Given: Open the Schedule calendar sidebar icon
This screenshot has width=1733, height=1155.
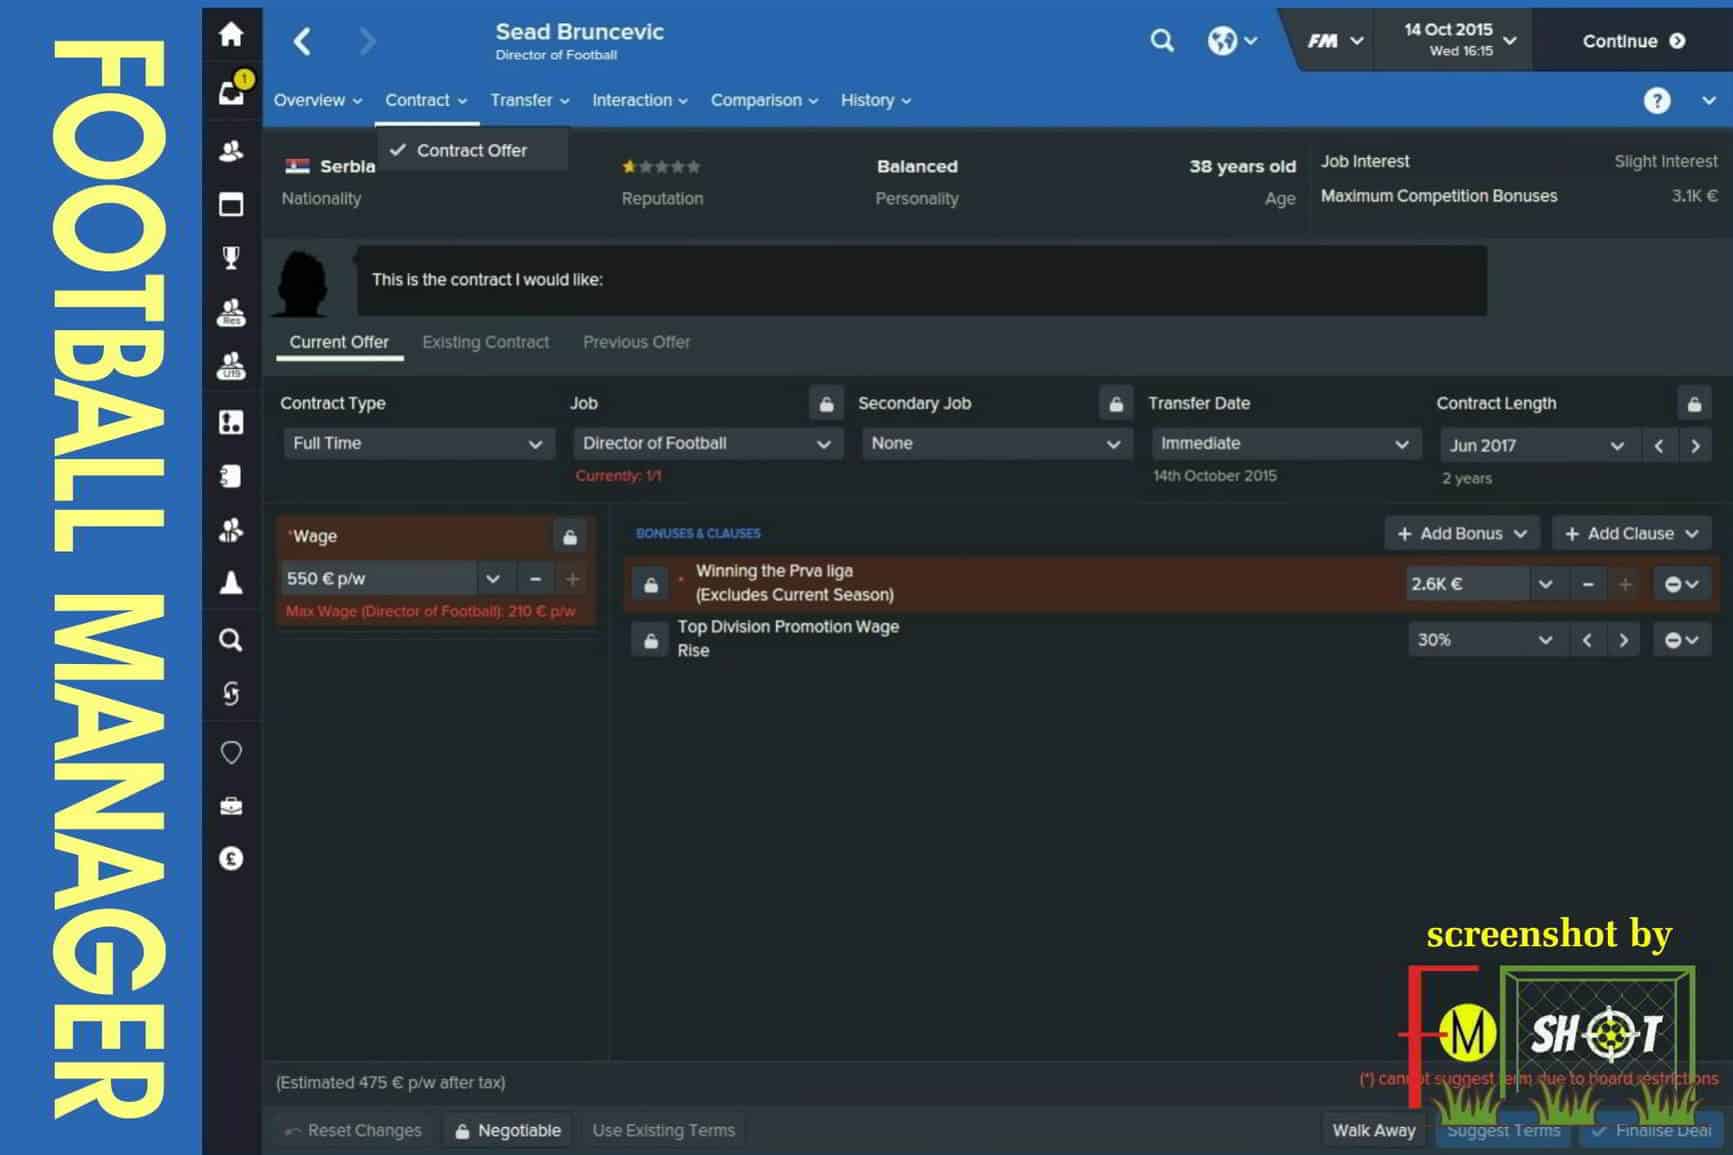Looking at the screenshot, I should click(x=231, y=204).
